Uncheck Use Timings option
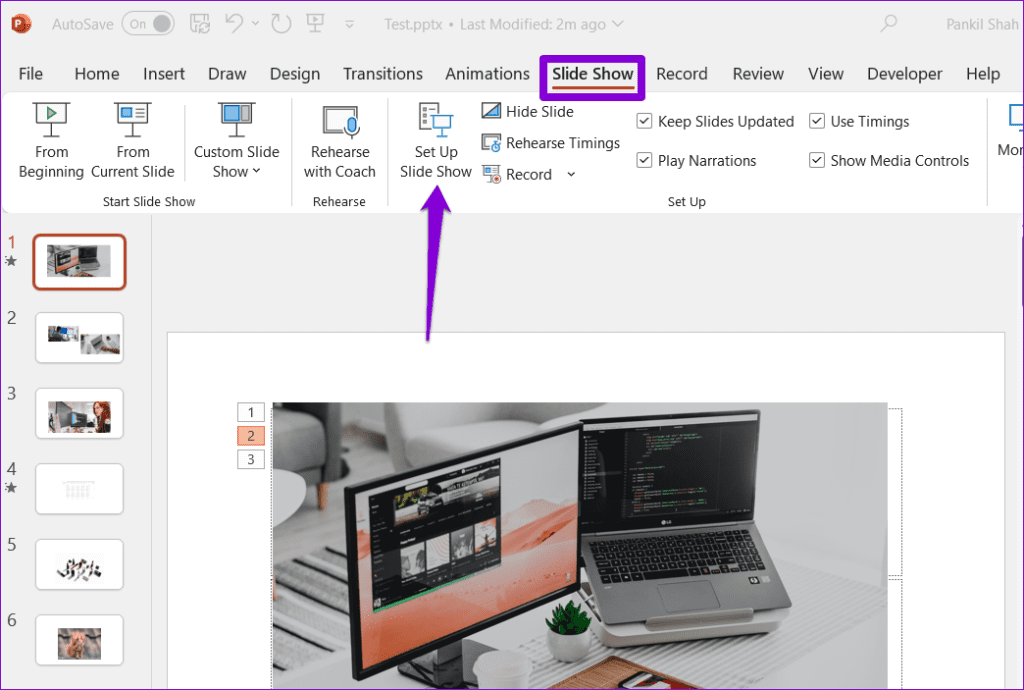 [817, 120]
